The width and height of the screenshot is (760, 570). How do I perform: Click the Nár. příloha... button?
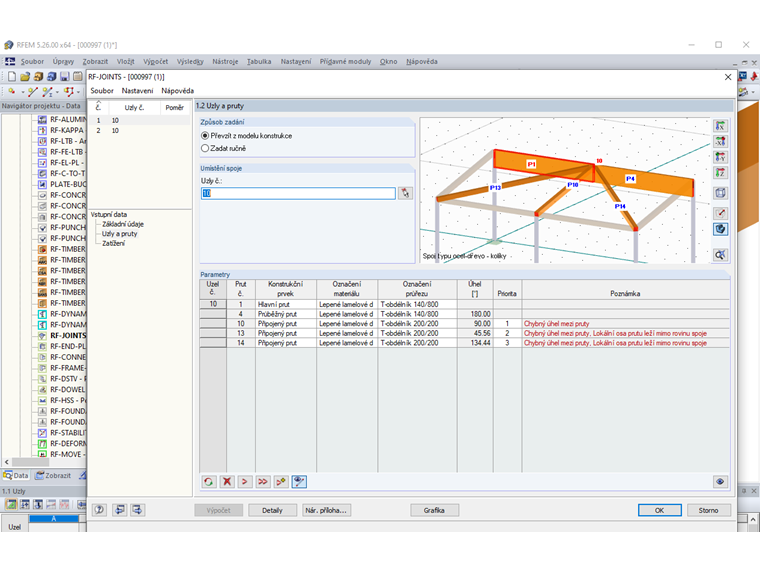point(326,510)
